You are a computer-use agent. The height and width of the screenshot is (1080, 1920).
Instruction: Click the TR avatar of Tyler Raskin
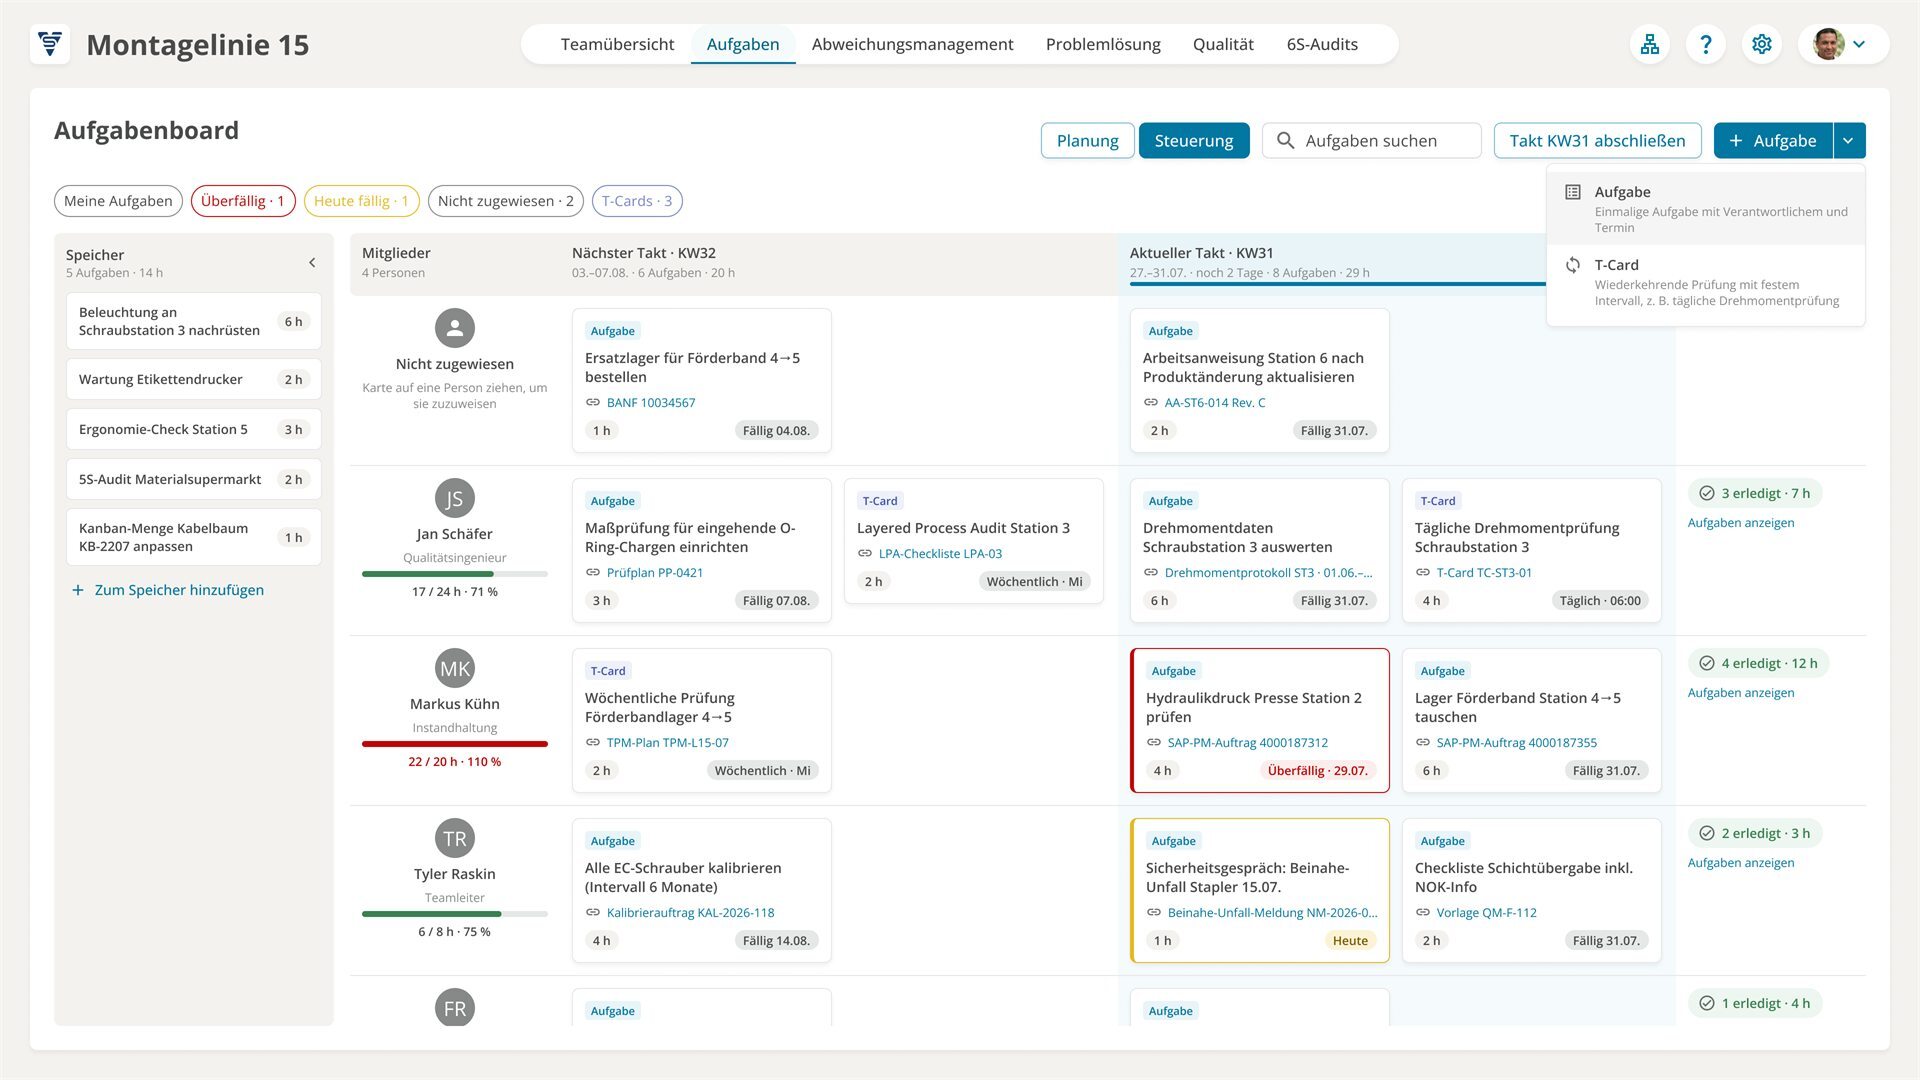tap(455, 838)
